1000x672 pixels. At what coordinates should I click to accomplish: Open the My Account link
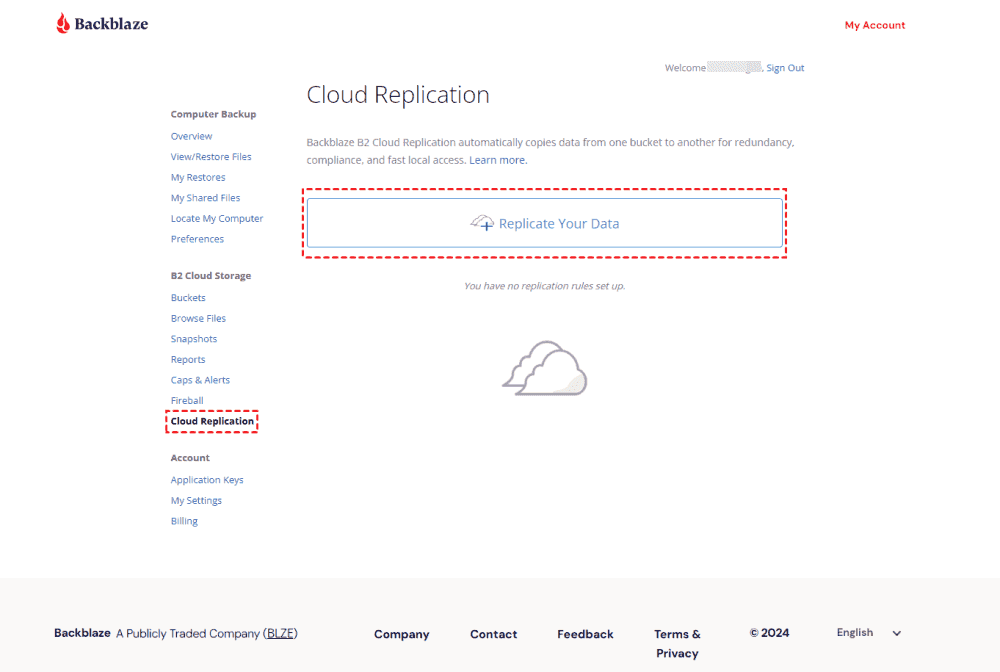point(874,25)
